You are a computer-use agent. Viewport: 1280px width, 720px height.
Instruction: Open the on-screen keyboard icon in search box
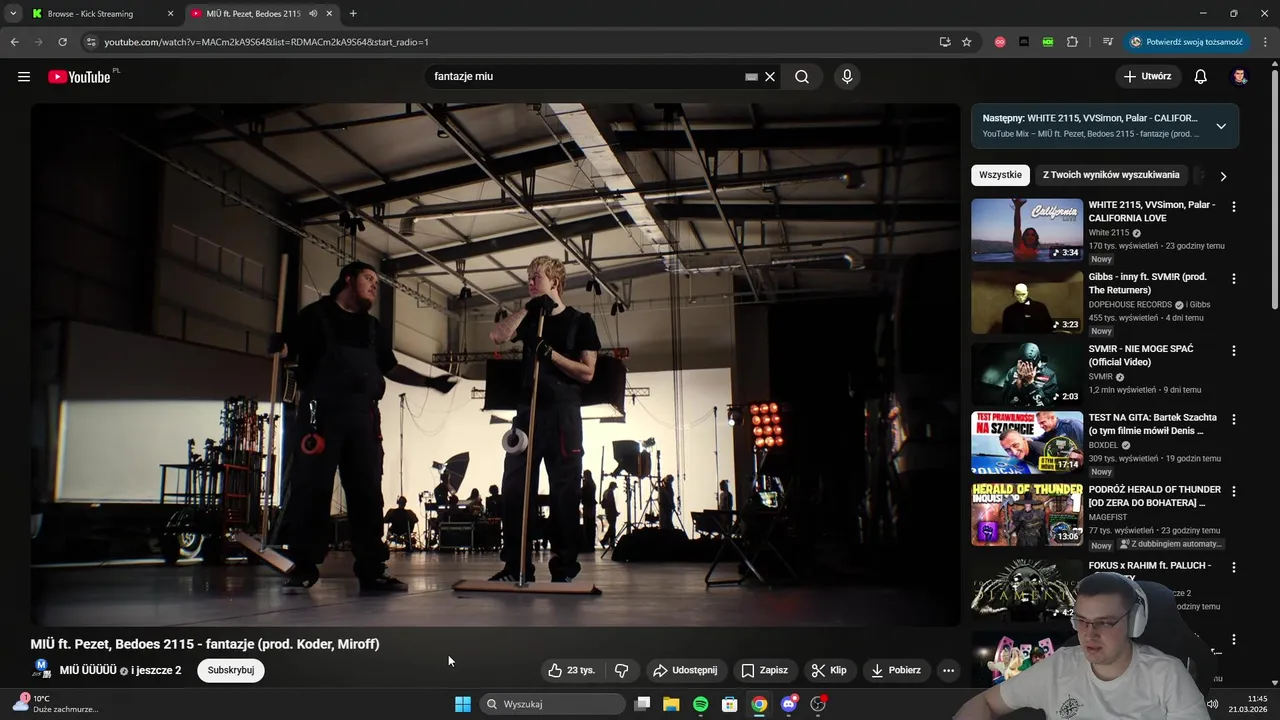(751, 77)
